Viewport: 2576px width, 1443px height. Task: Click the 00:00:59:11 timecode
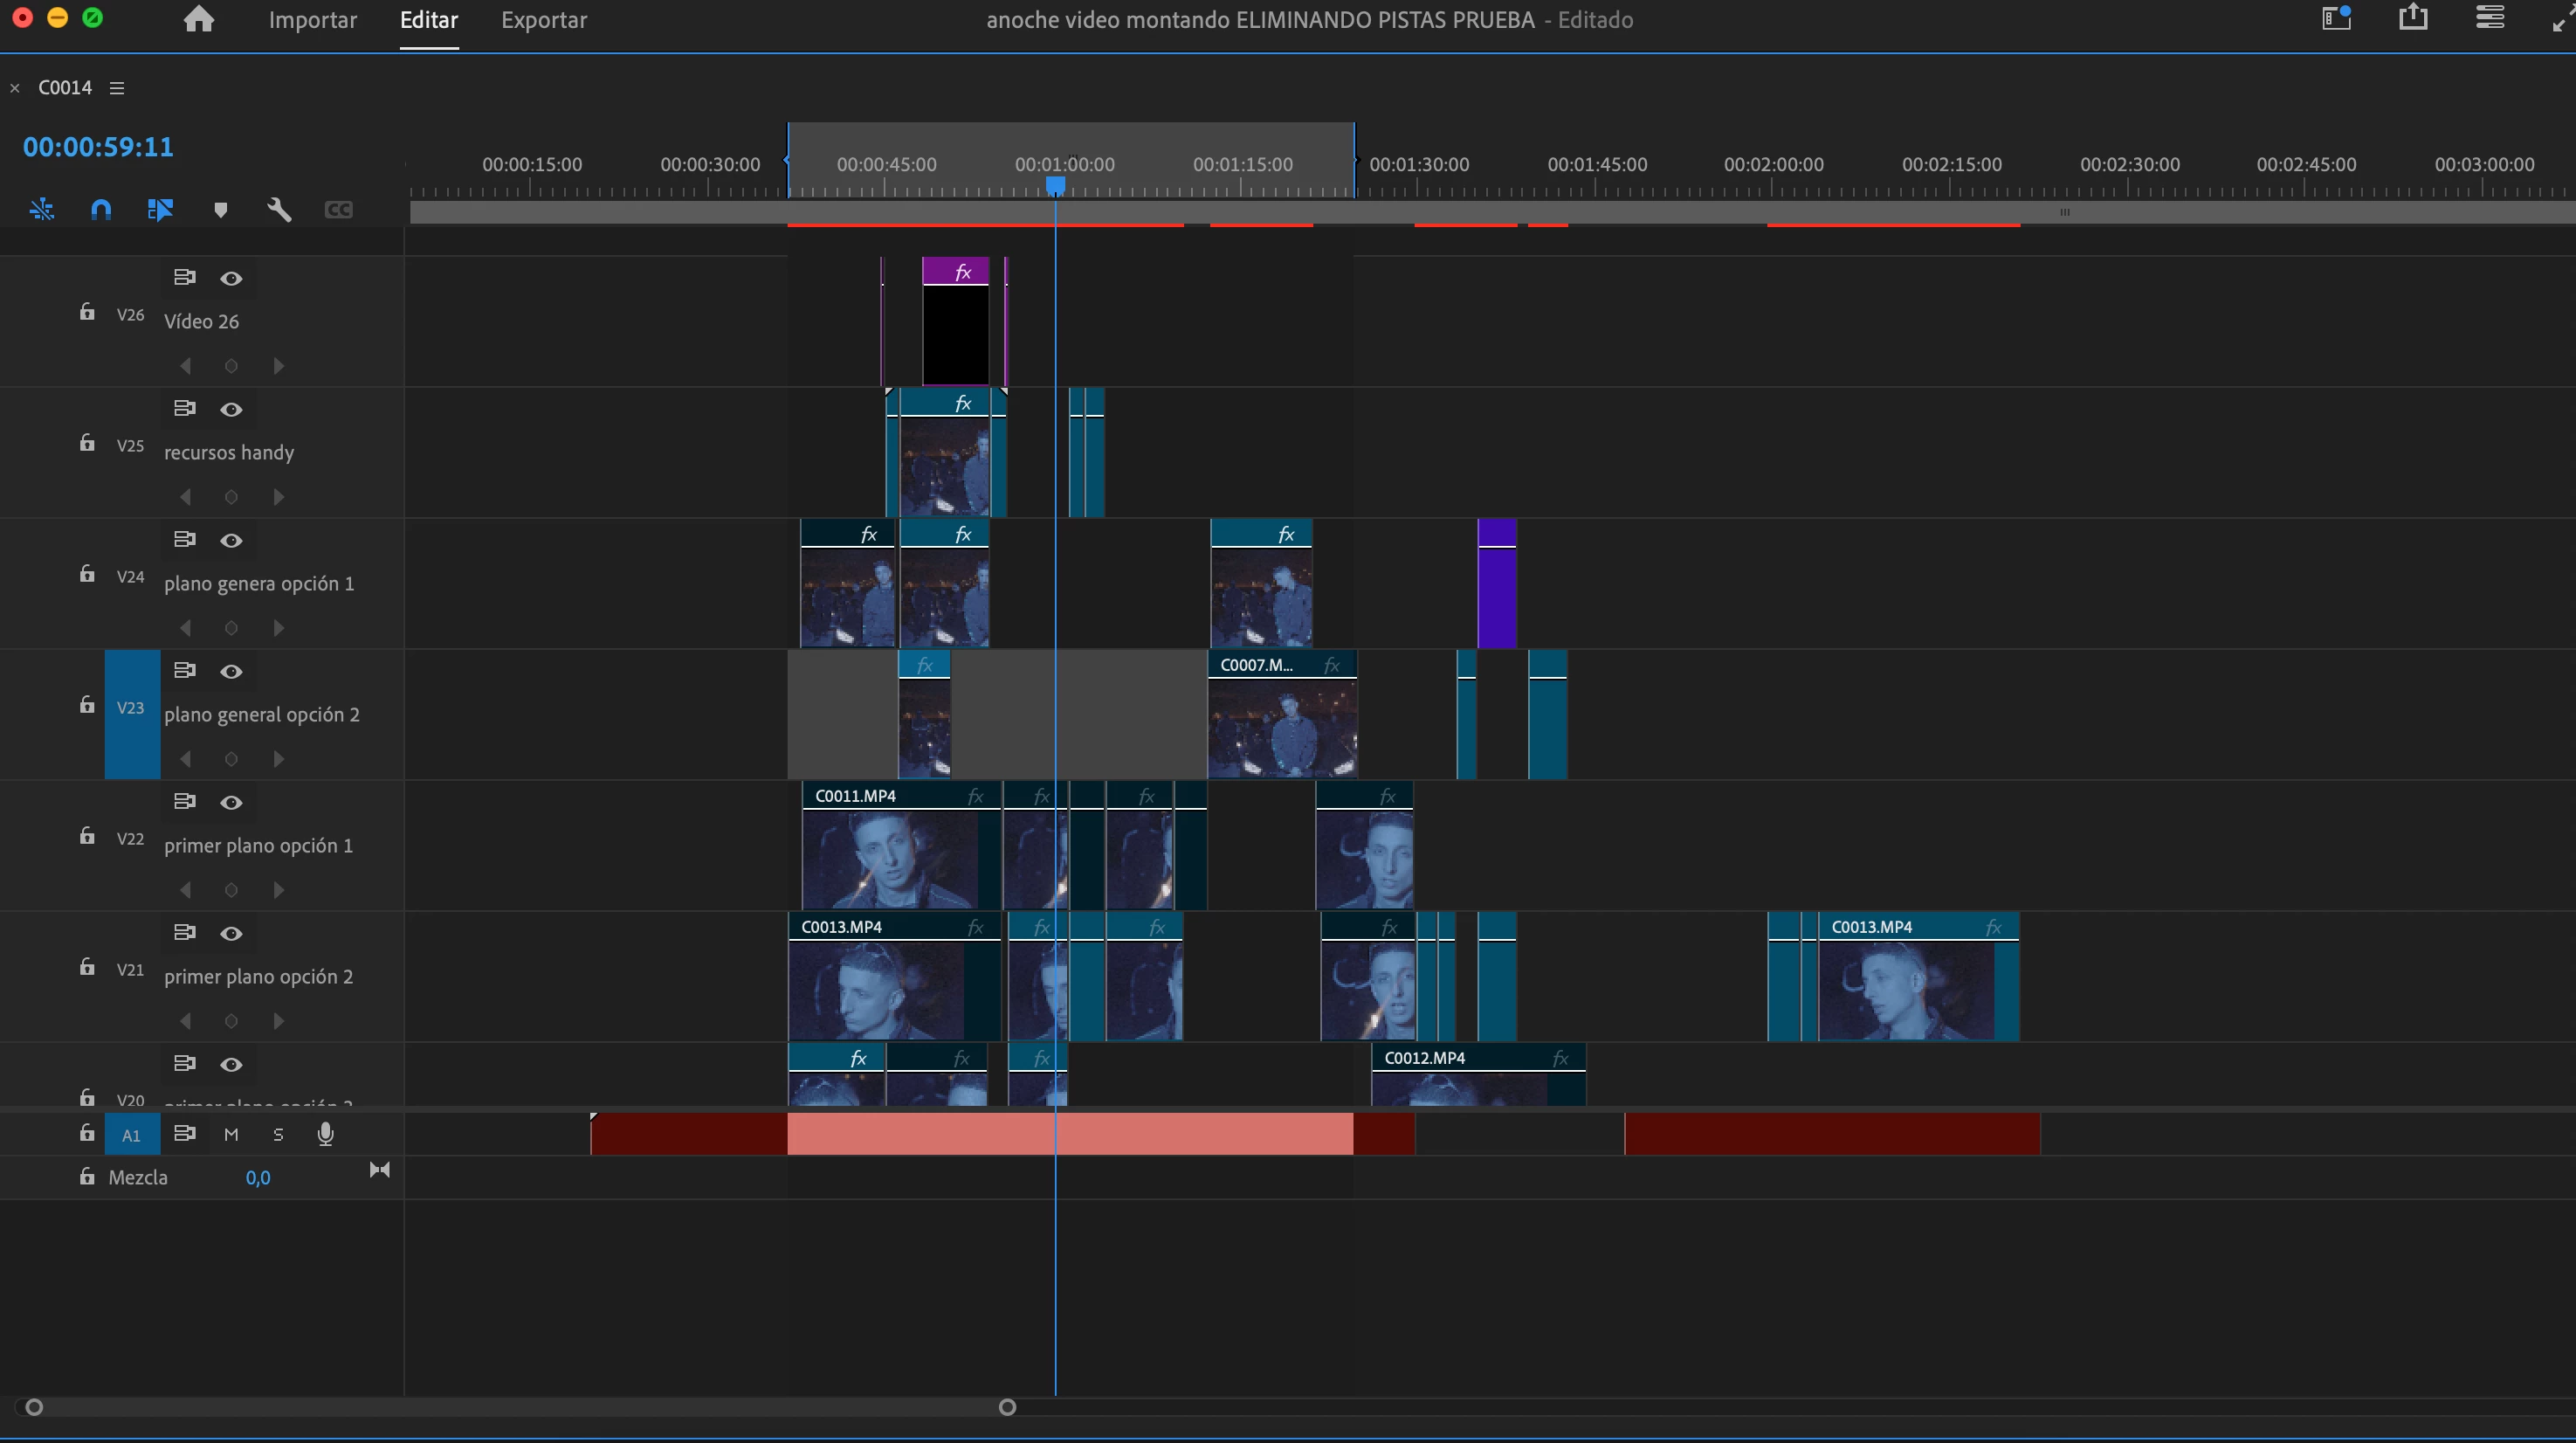98,147
